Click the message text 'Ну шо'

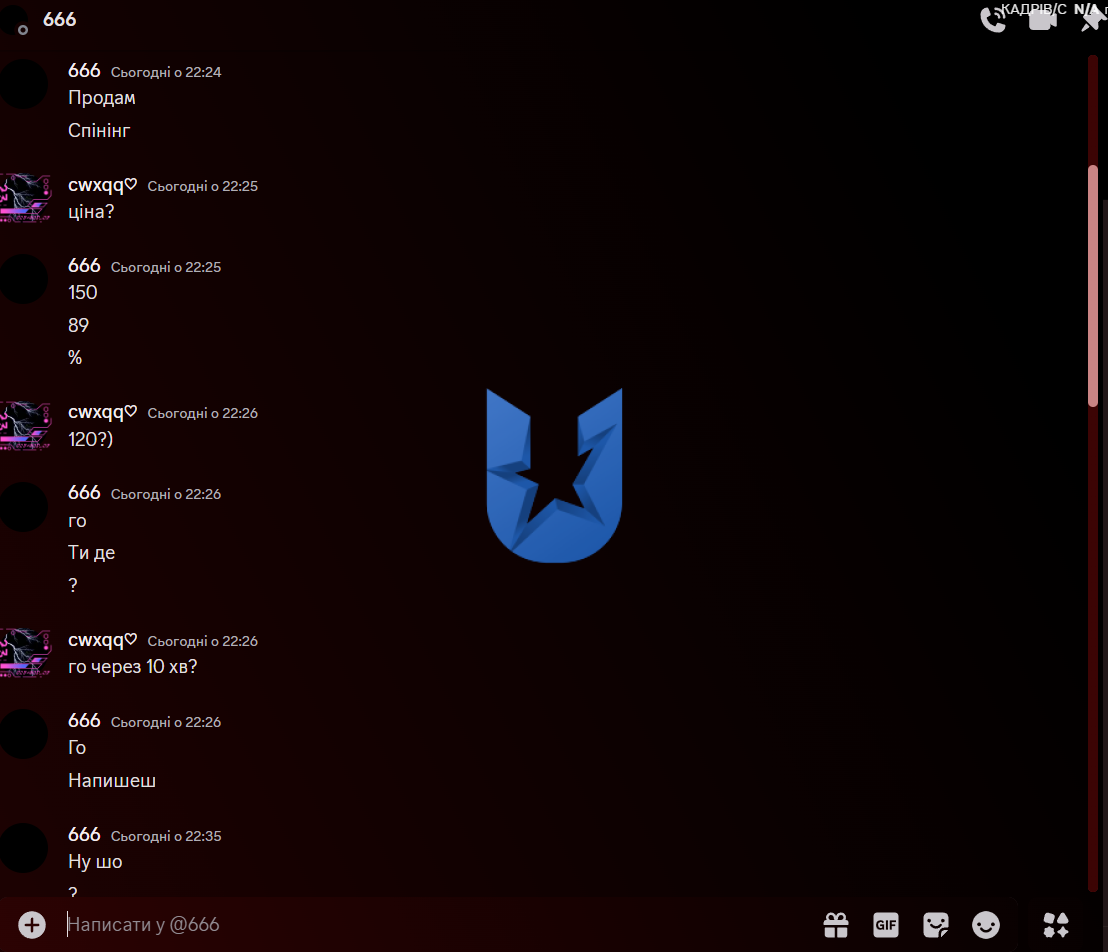pyautogui.click(x=95, y=862)
